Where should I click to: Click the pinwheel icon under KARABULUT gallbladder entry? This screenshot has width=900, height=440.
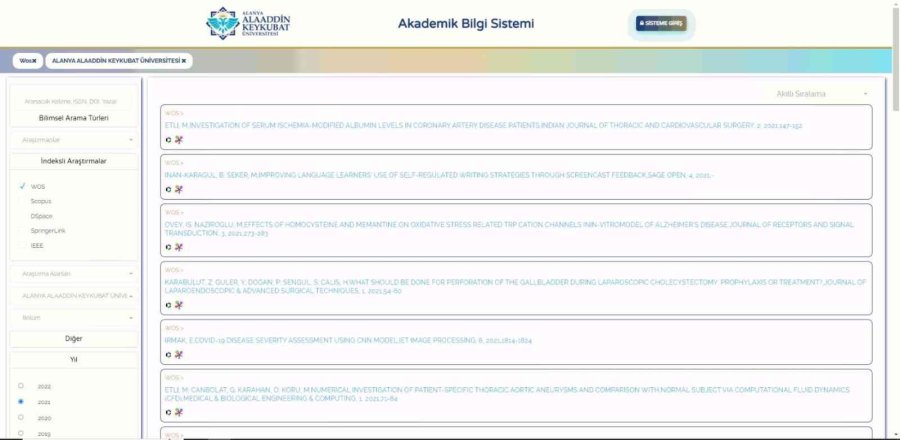[178, 304]
